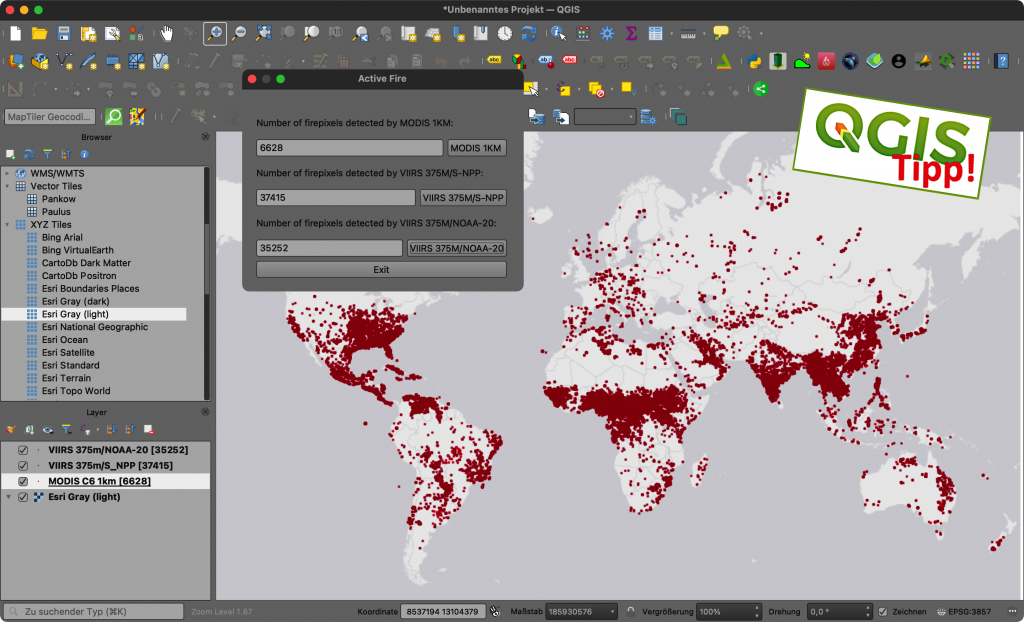Open the measure tool dropdown arrow
Screen dimensions: 1024x622
[x=703, y=33]
